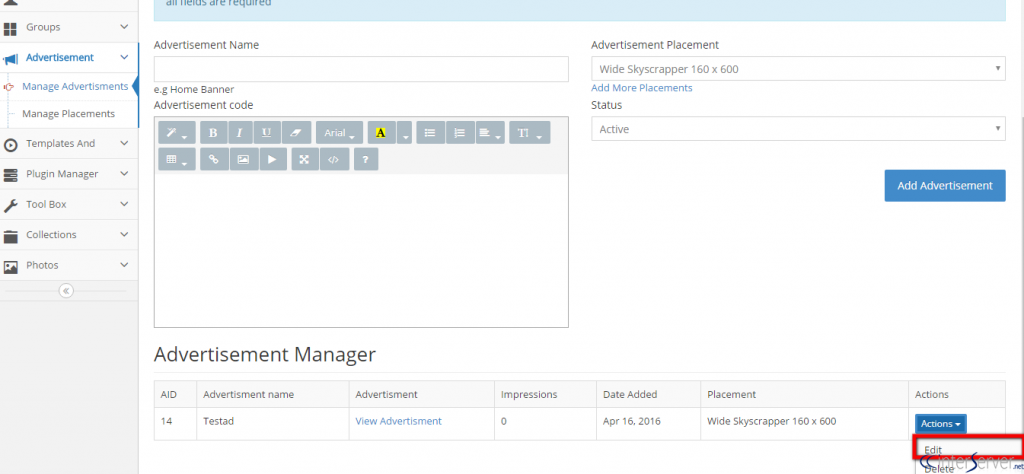Click AID value 14 in the table
The height and width of the screenshot is (474, 1024).
(x=166, y=421)
